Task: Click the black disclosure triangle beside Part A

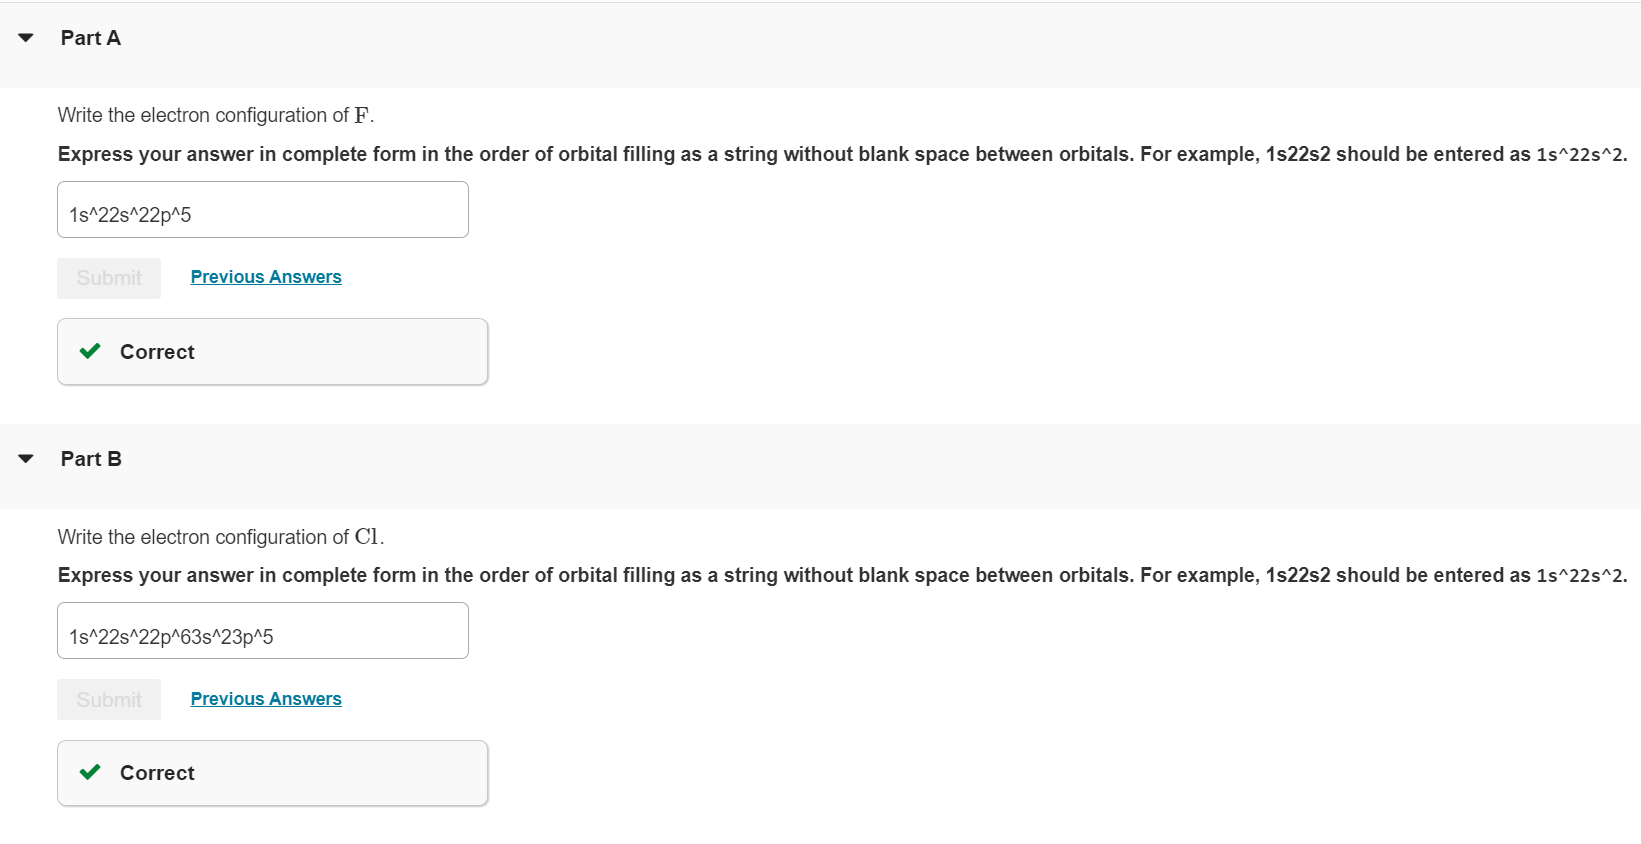Action: pyautogui.click(x=25, y=38)
